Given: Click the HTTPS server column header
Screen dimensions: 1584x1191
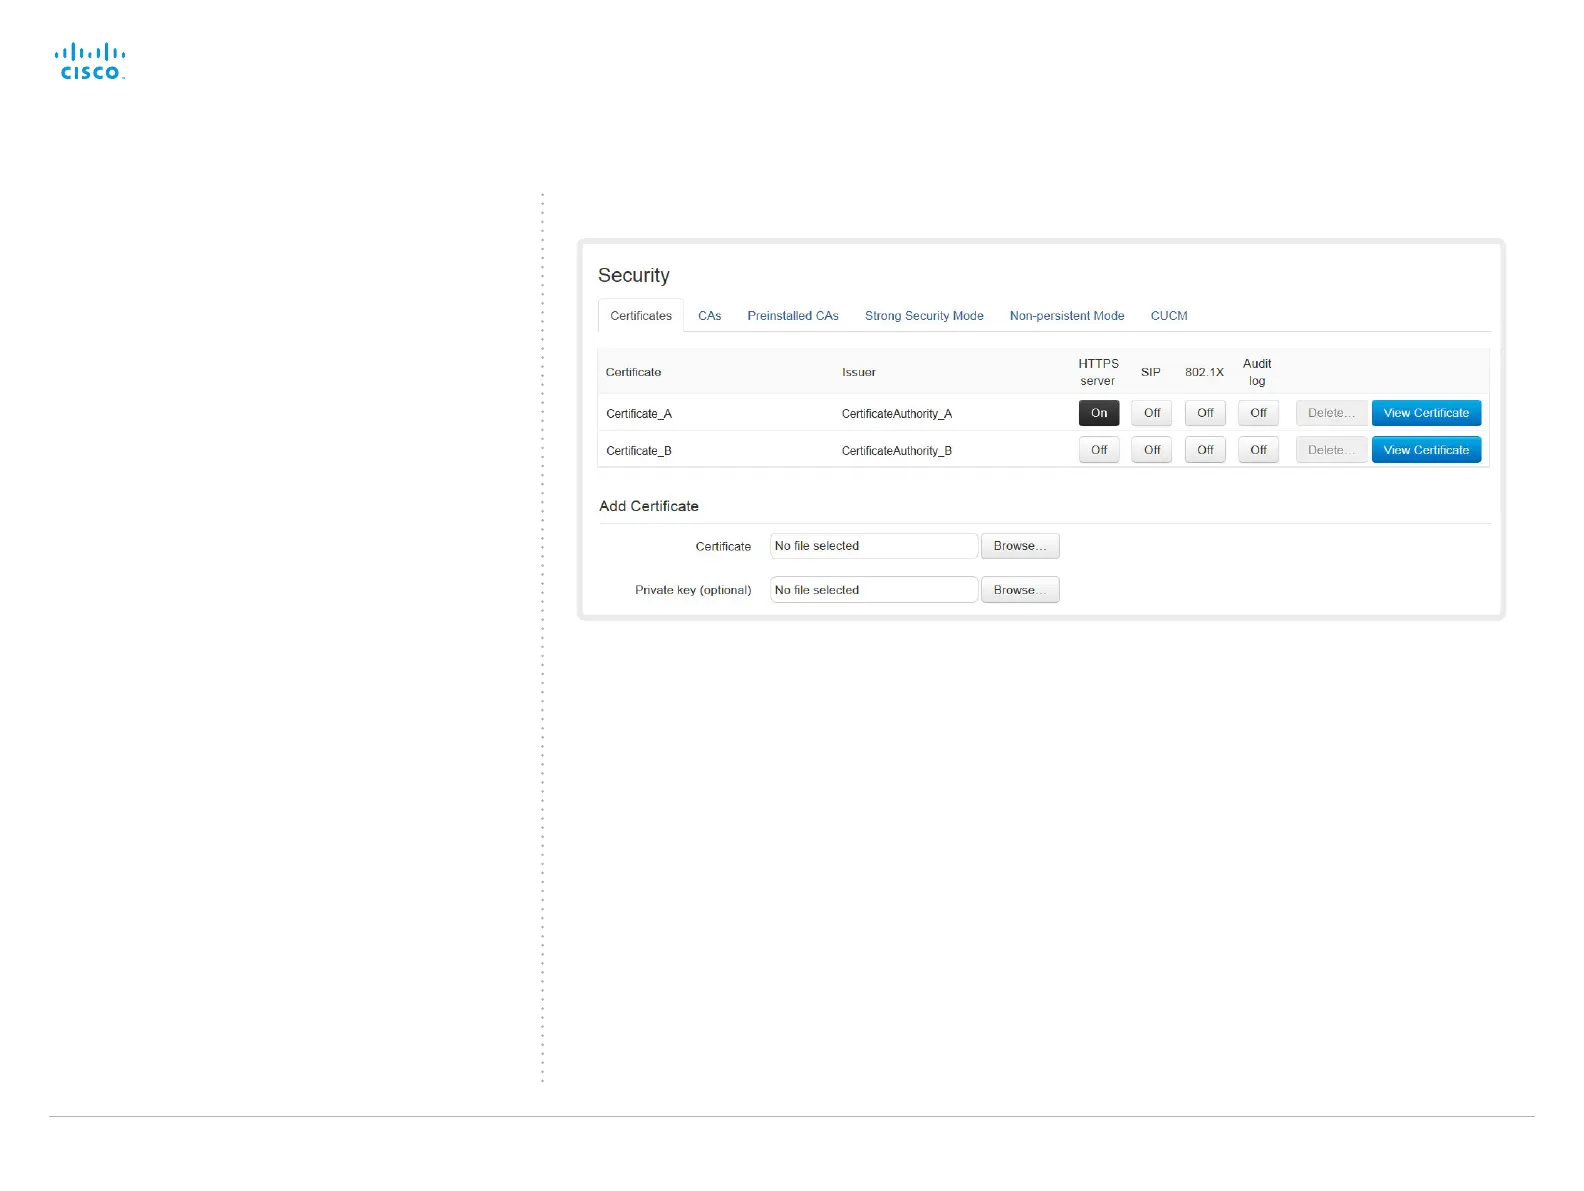Looking at the screenshot, I should tap(1098, 372).
